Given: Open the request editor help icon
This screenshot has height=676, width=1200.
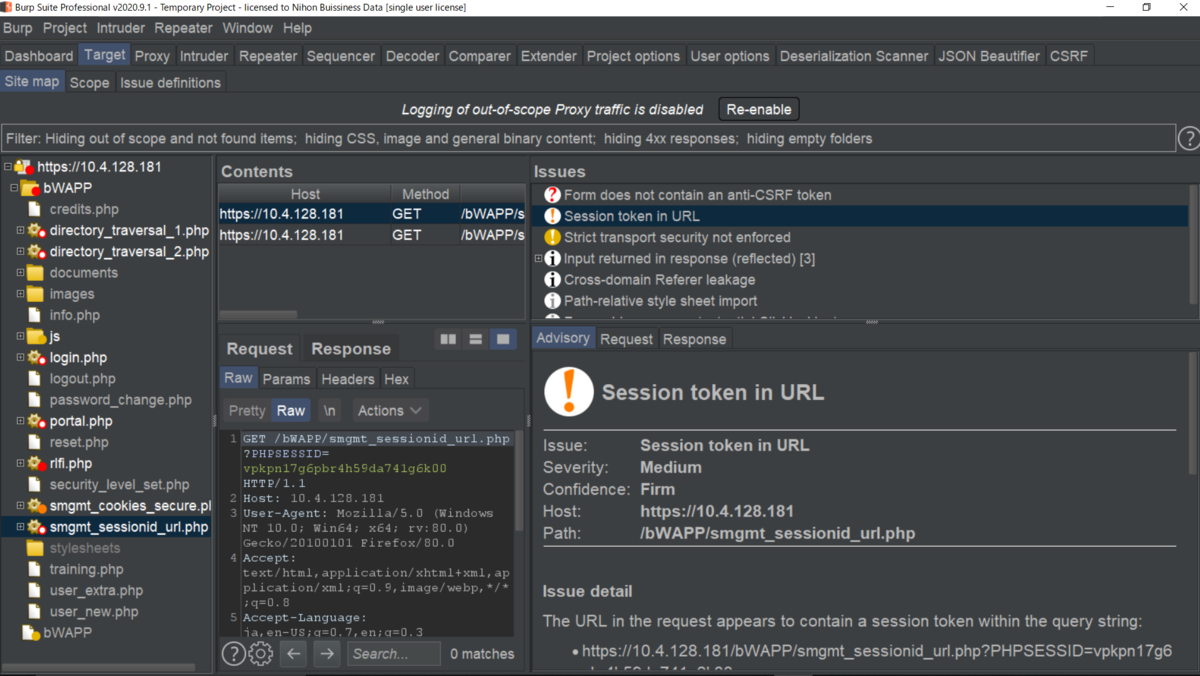Looking at the screenshot, I should point(233,654).
